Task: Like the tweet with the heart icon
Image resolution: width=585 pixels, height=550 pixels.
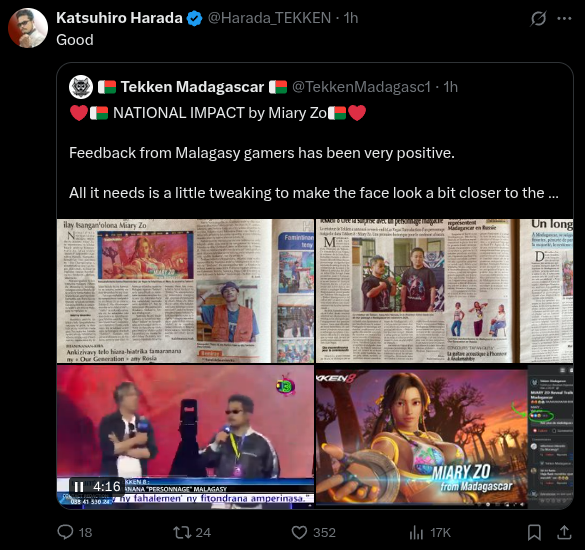Action: click(299, 532)
